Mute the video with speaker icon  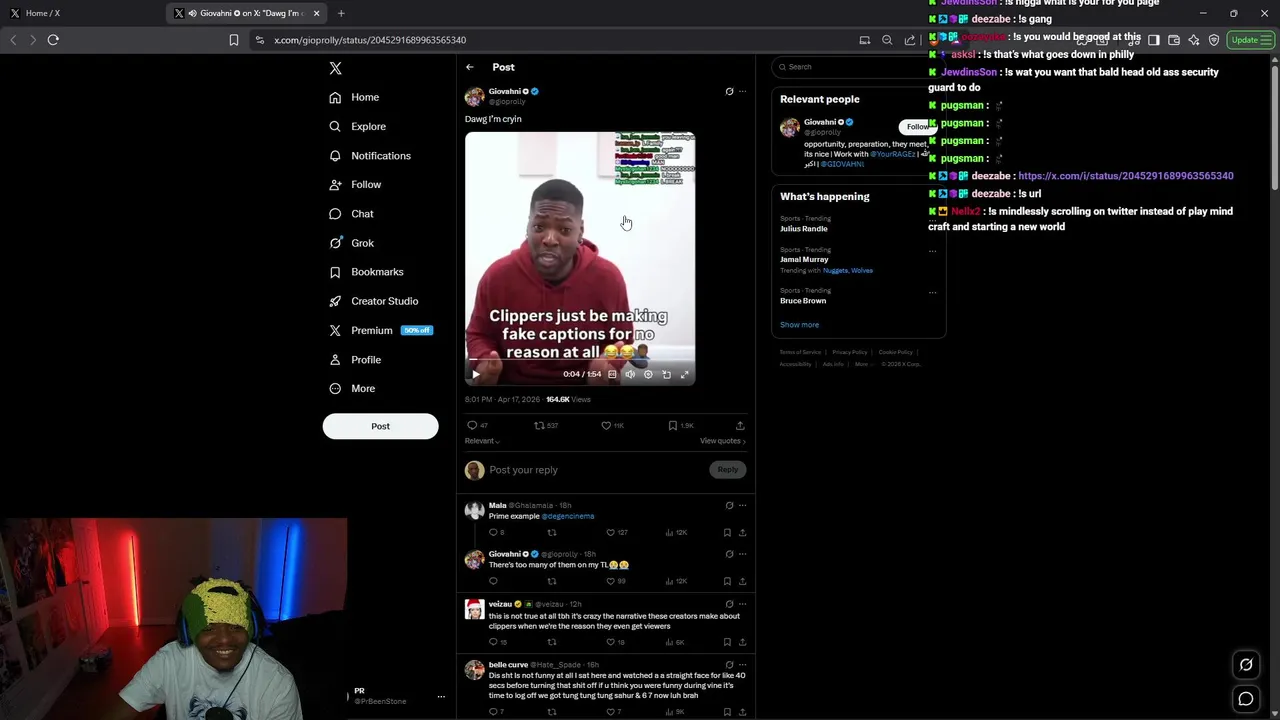630,374
